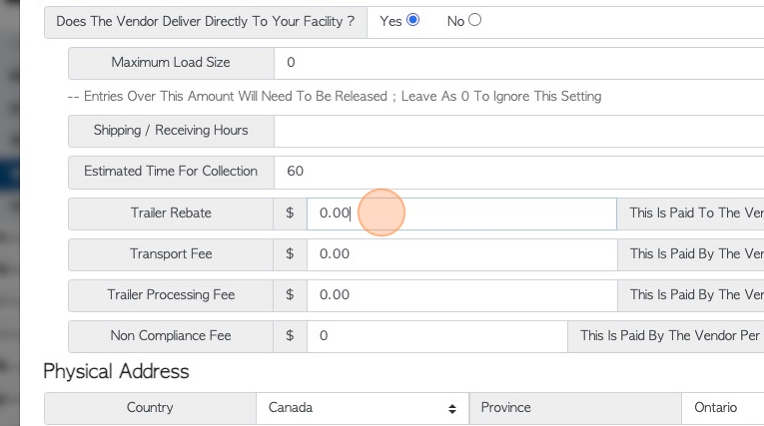The height and width of the screenshot is (426, 764).
Task: Click the dollar sign beside Trailer Processing Fee
Action: point(290,295)
